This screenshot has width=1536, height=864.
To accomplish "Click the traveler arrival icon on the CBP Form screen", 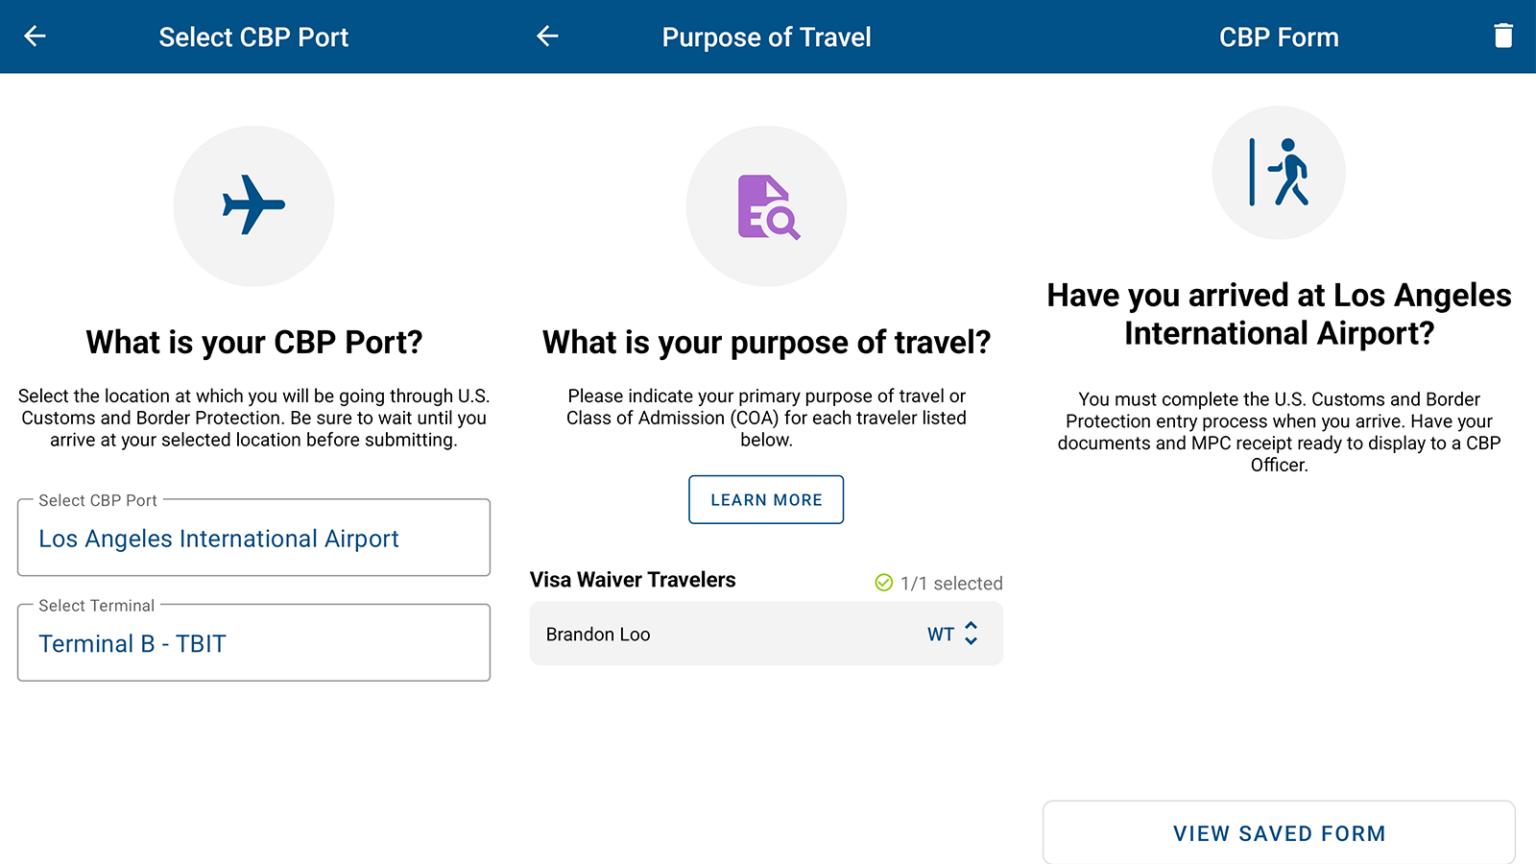I will 1279,172.
